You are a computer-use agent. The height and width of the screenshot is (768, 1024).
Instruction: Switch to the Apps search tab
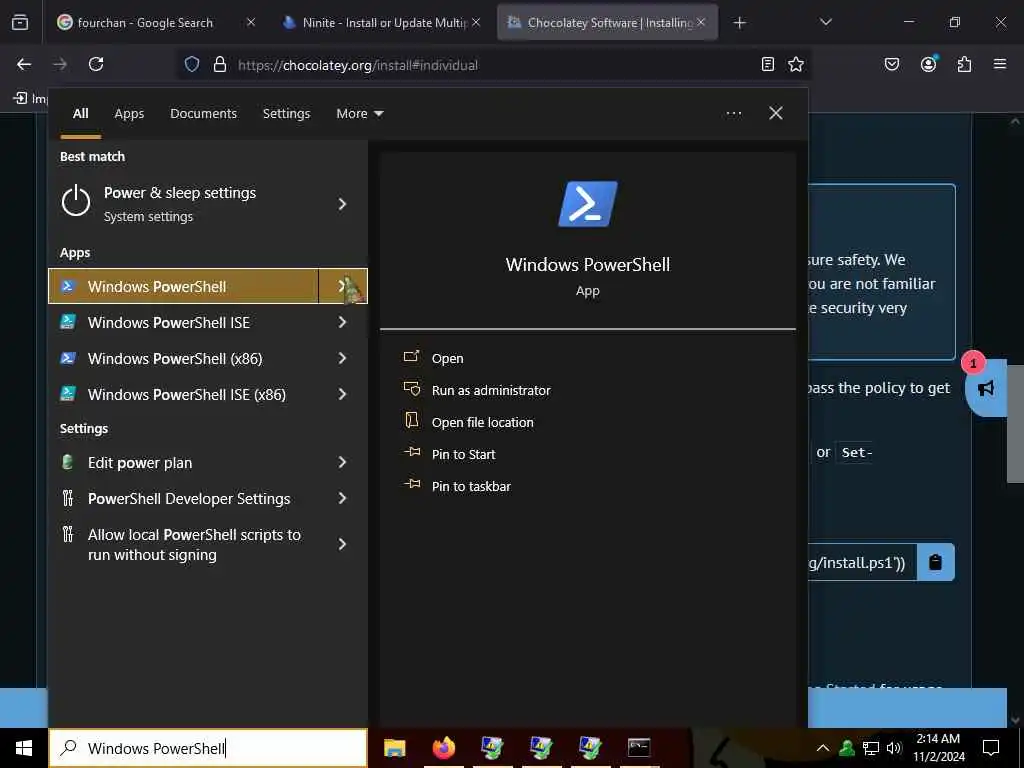point(129,114)
